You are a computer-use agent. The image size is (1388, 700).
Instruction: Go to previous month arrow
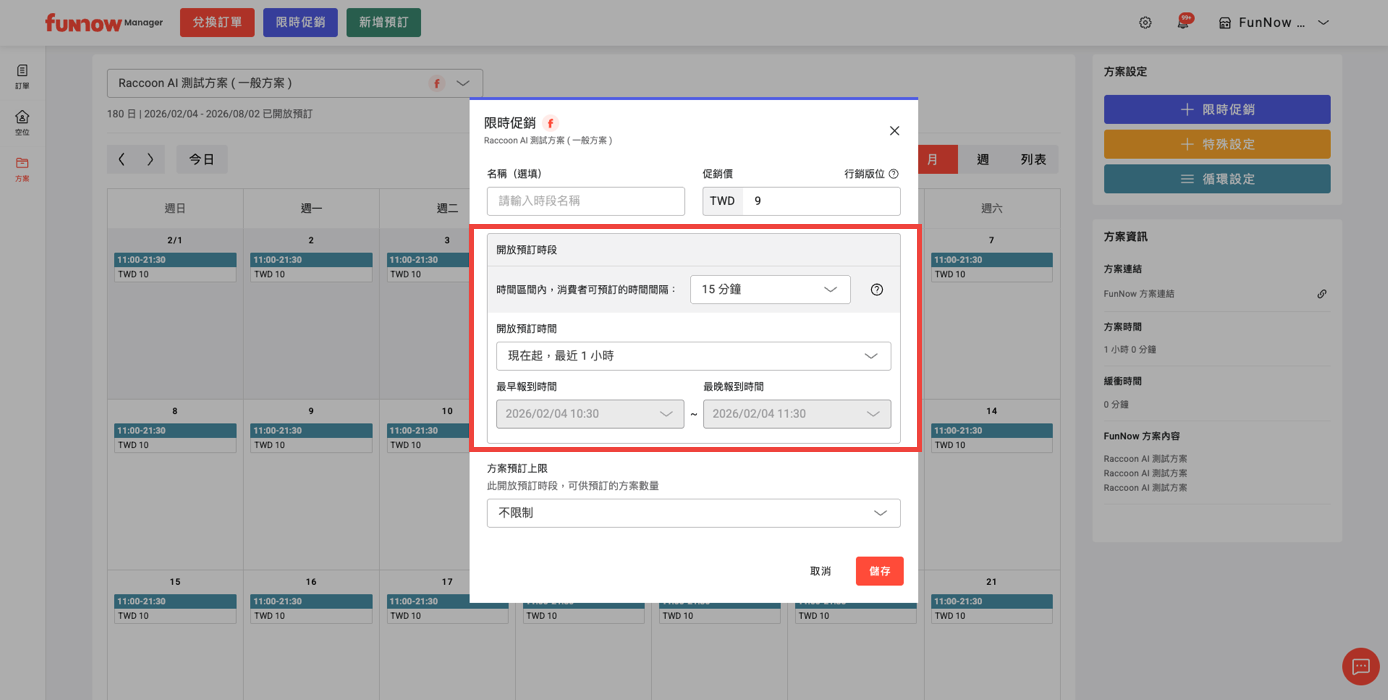(x=122, y=159)
